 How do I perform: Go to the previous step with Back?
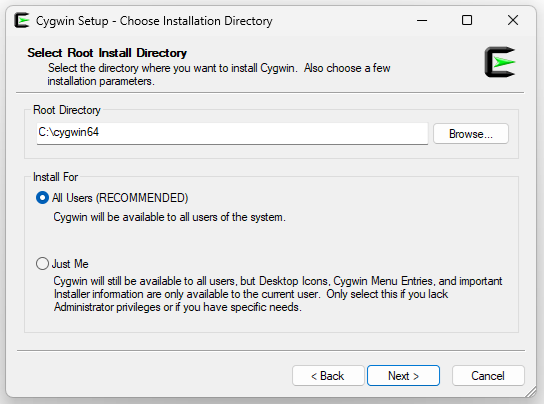[328, 376]
